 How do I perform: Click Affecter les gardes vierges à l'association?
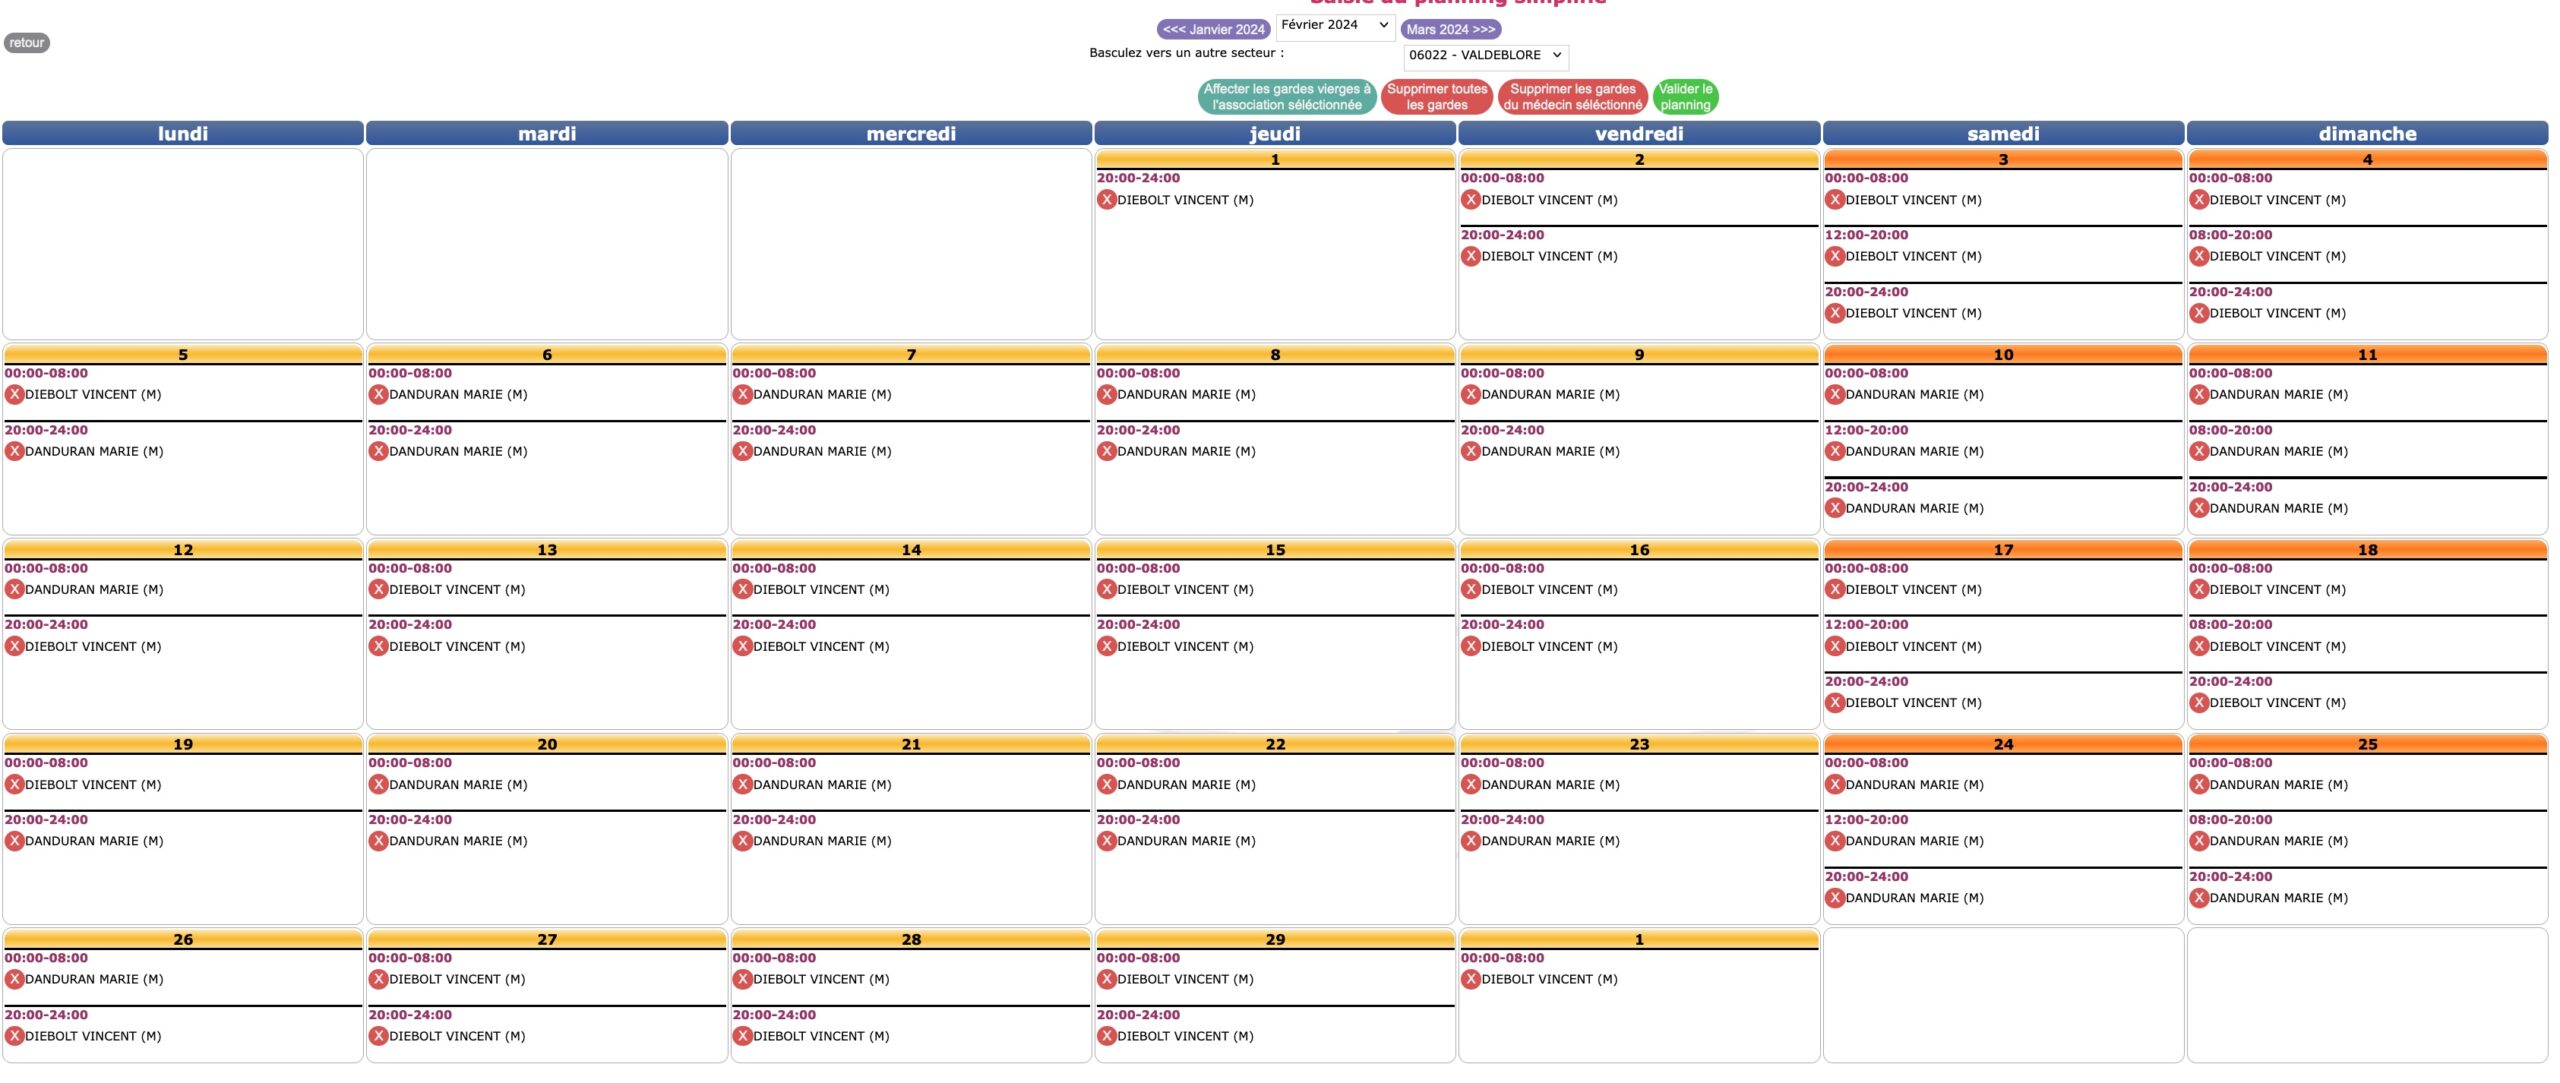pyautogui.click(x=1286, y=97)
